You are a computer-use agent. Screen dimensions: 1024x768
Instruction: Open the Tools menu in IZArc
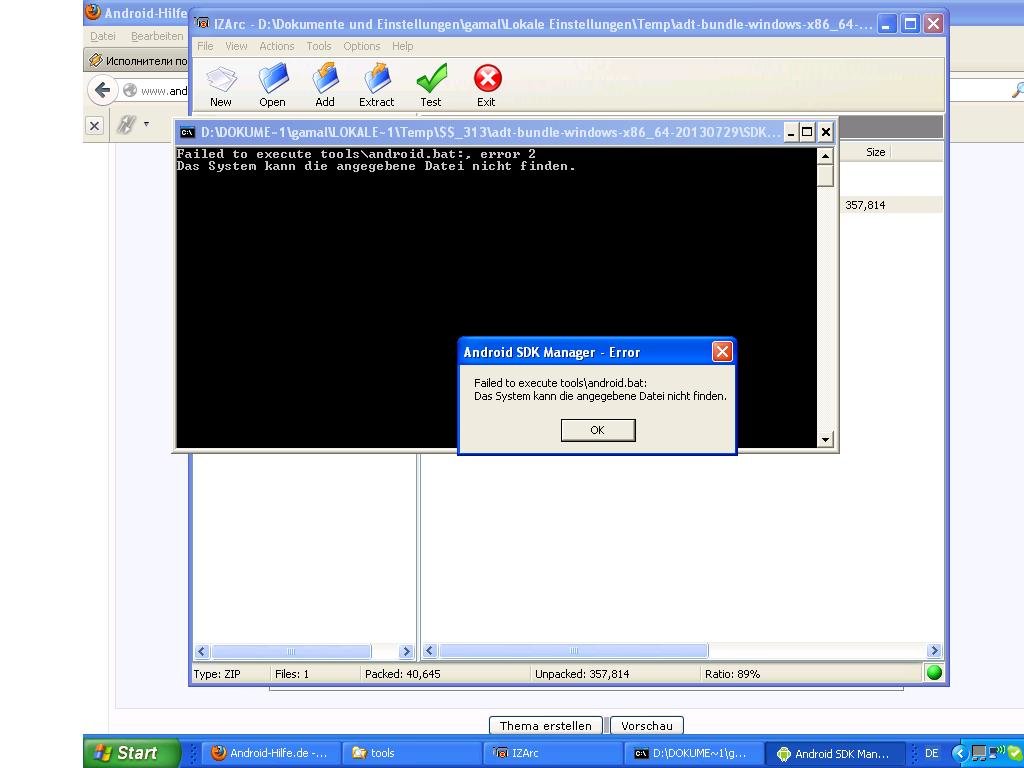click(319, 46)
